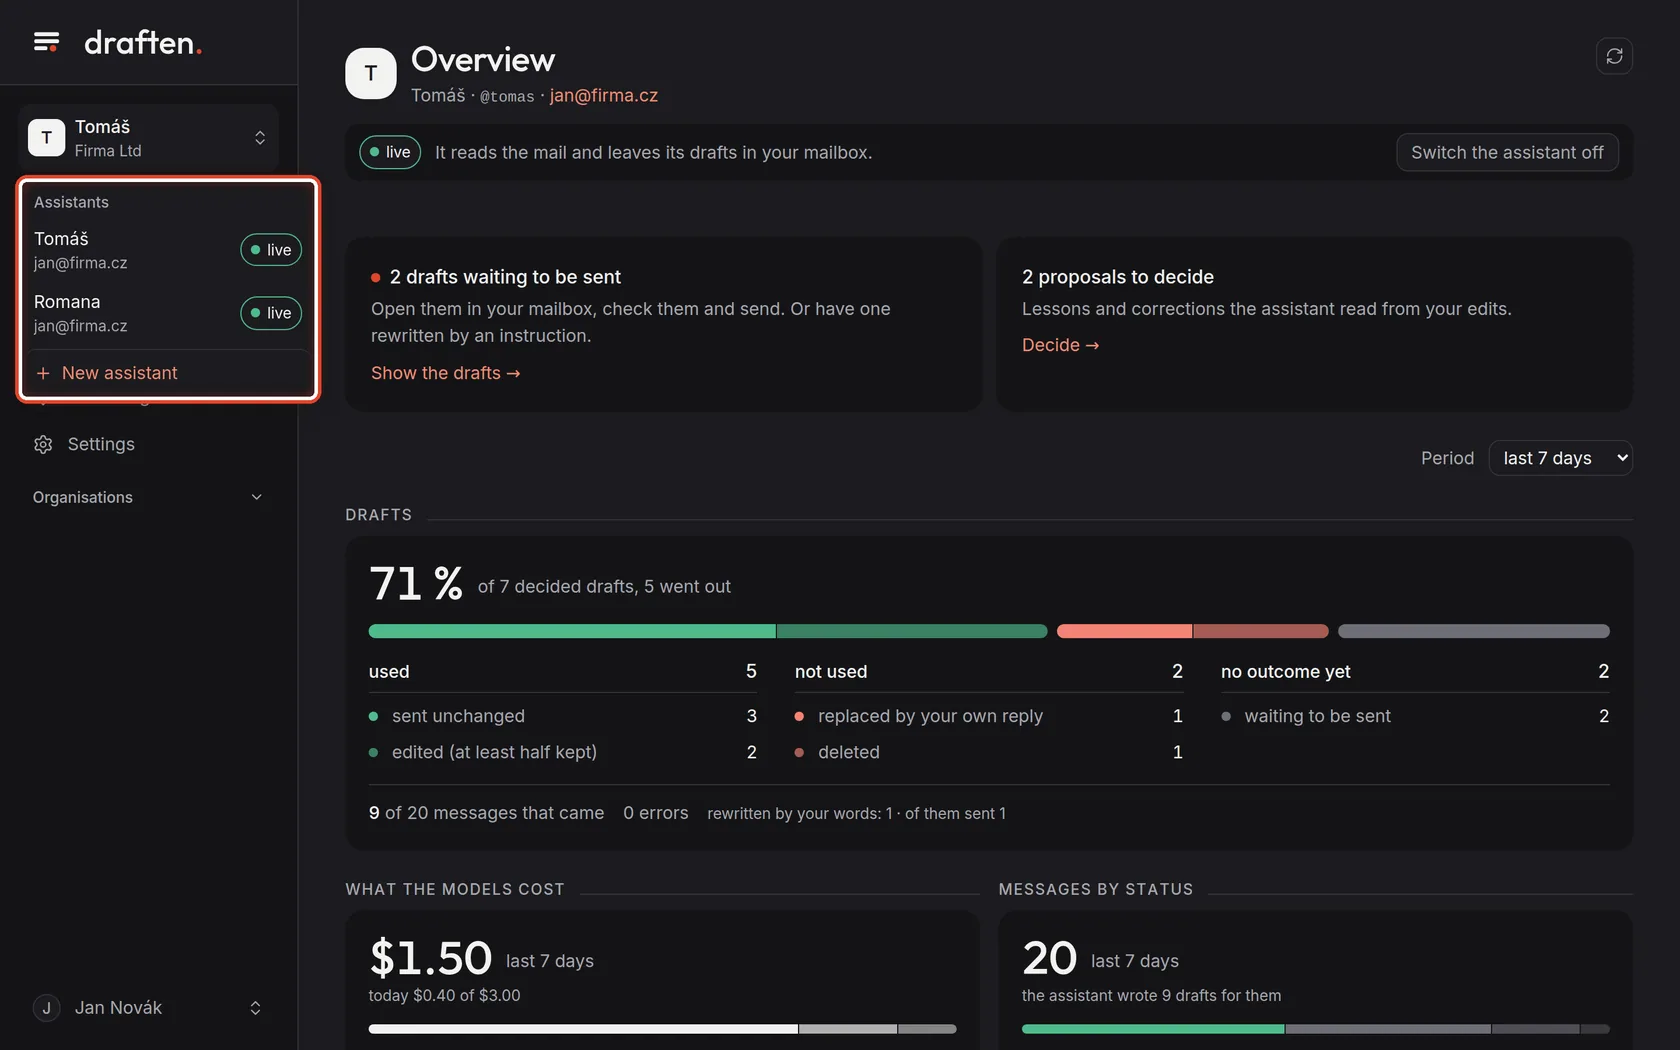Click the gray no outcome segment of drafts bar
1680x1050 pixels.
[1474, 631]
